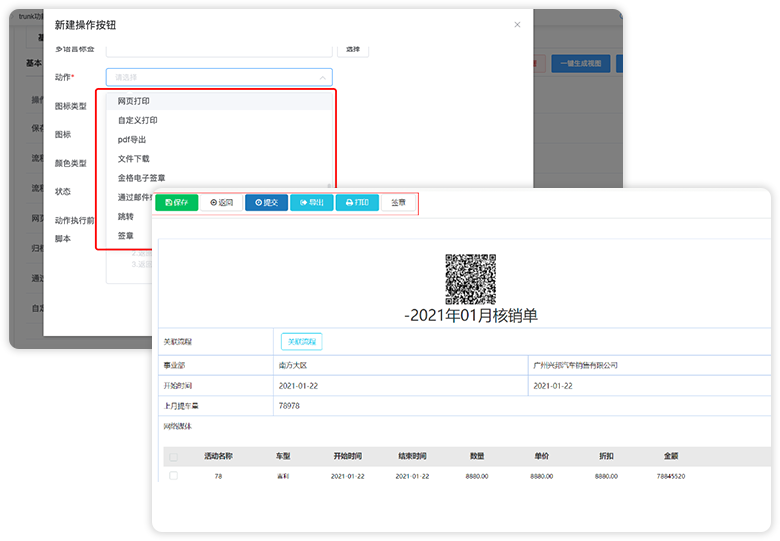Screen dimensions: 780x541
Task: Choose 金格电子签章 option in the list
Action: click(219, 178)
